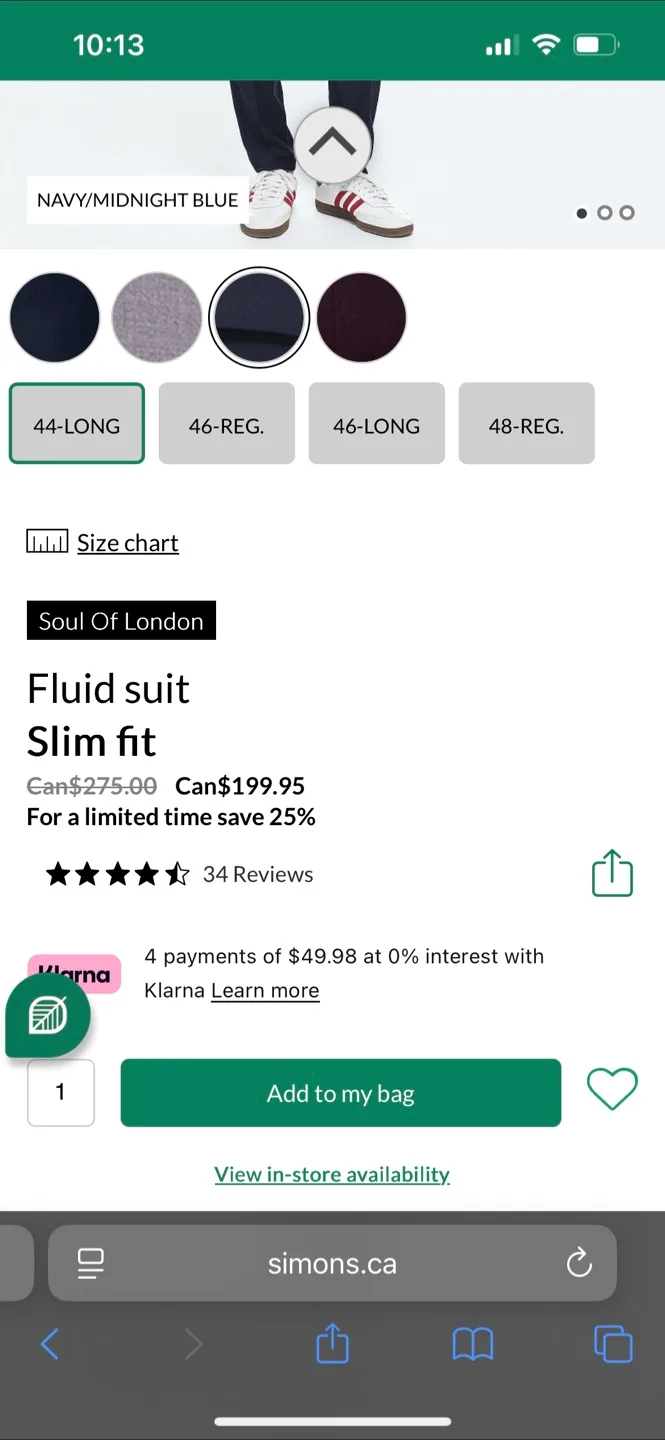Open the Soul Of London brand page
The image size is (665, 1440).
121,620
